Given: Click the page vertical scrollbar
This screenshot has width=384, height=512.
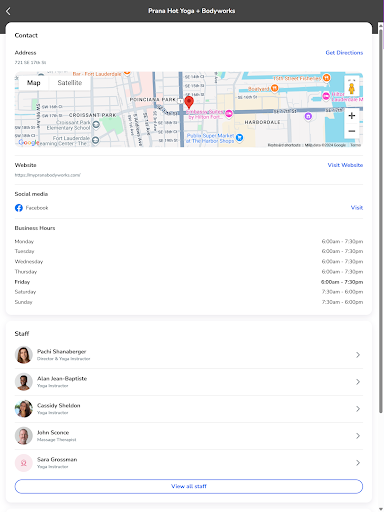Looking at the screenshot, I should [x=381, y=220].
